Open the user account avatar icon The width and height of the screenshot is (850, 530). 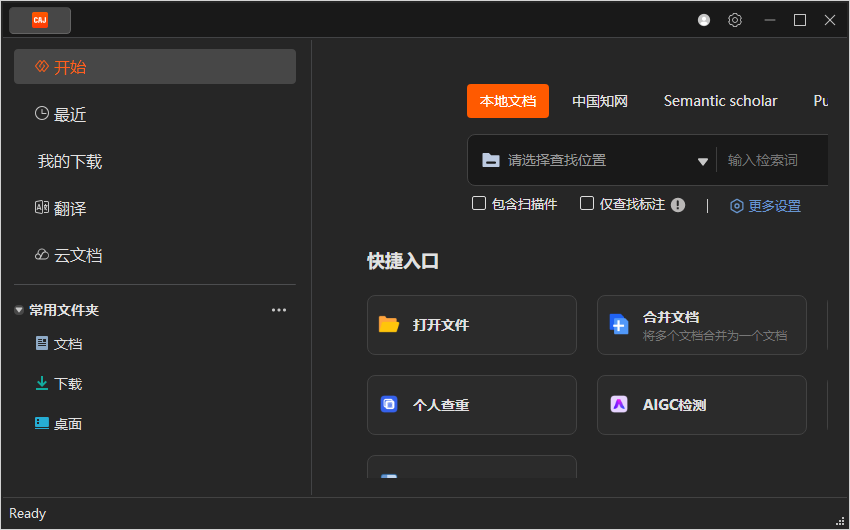[x=704, y=20]
